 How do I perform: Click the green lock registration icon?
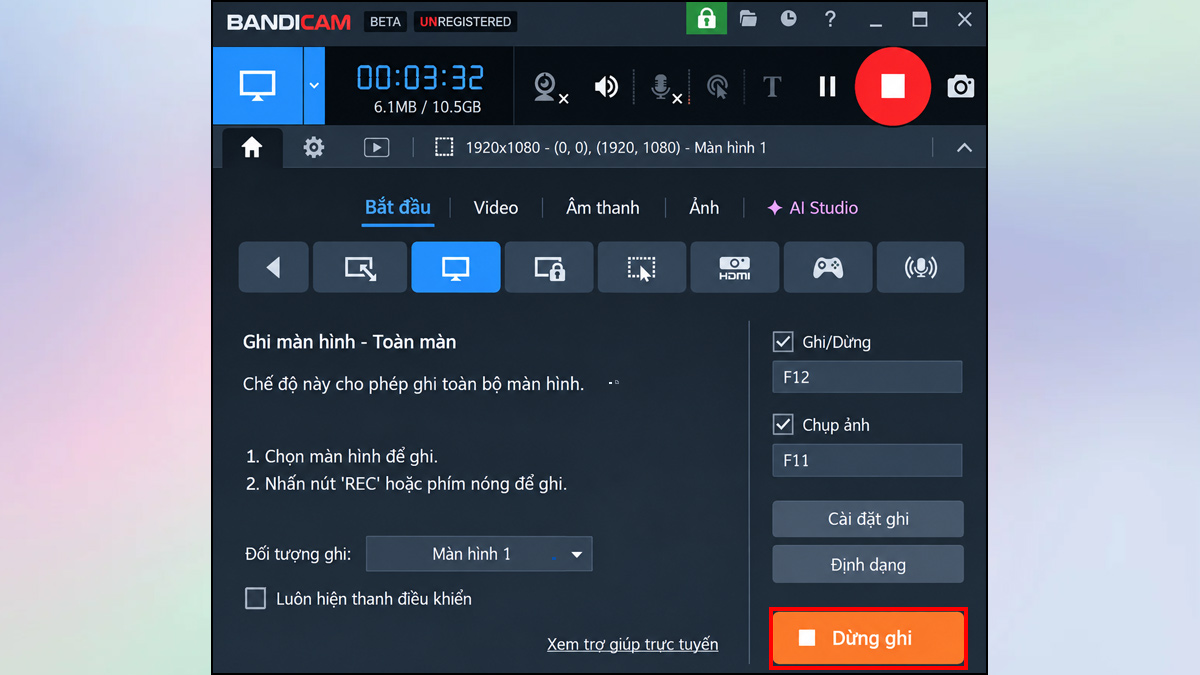[x=706, y=20]
